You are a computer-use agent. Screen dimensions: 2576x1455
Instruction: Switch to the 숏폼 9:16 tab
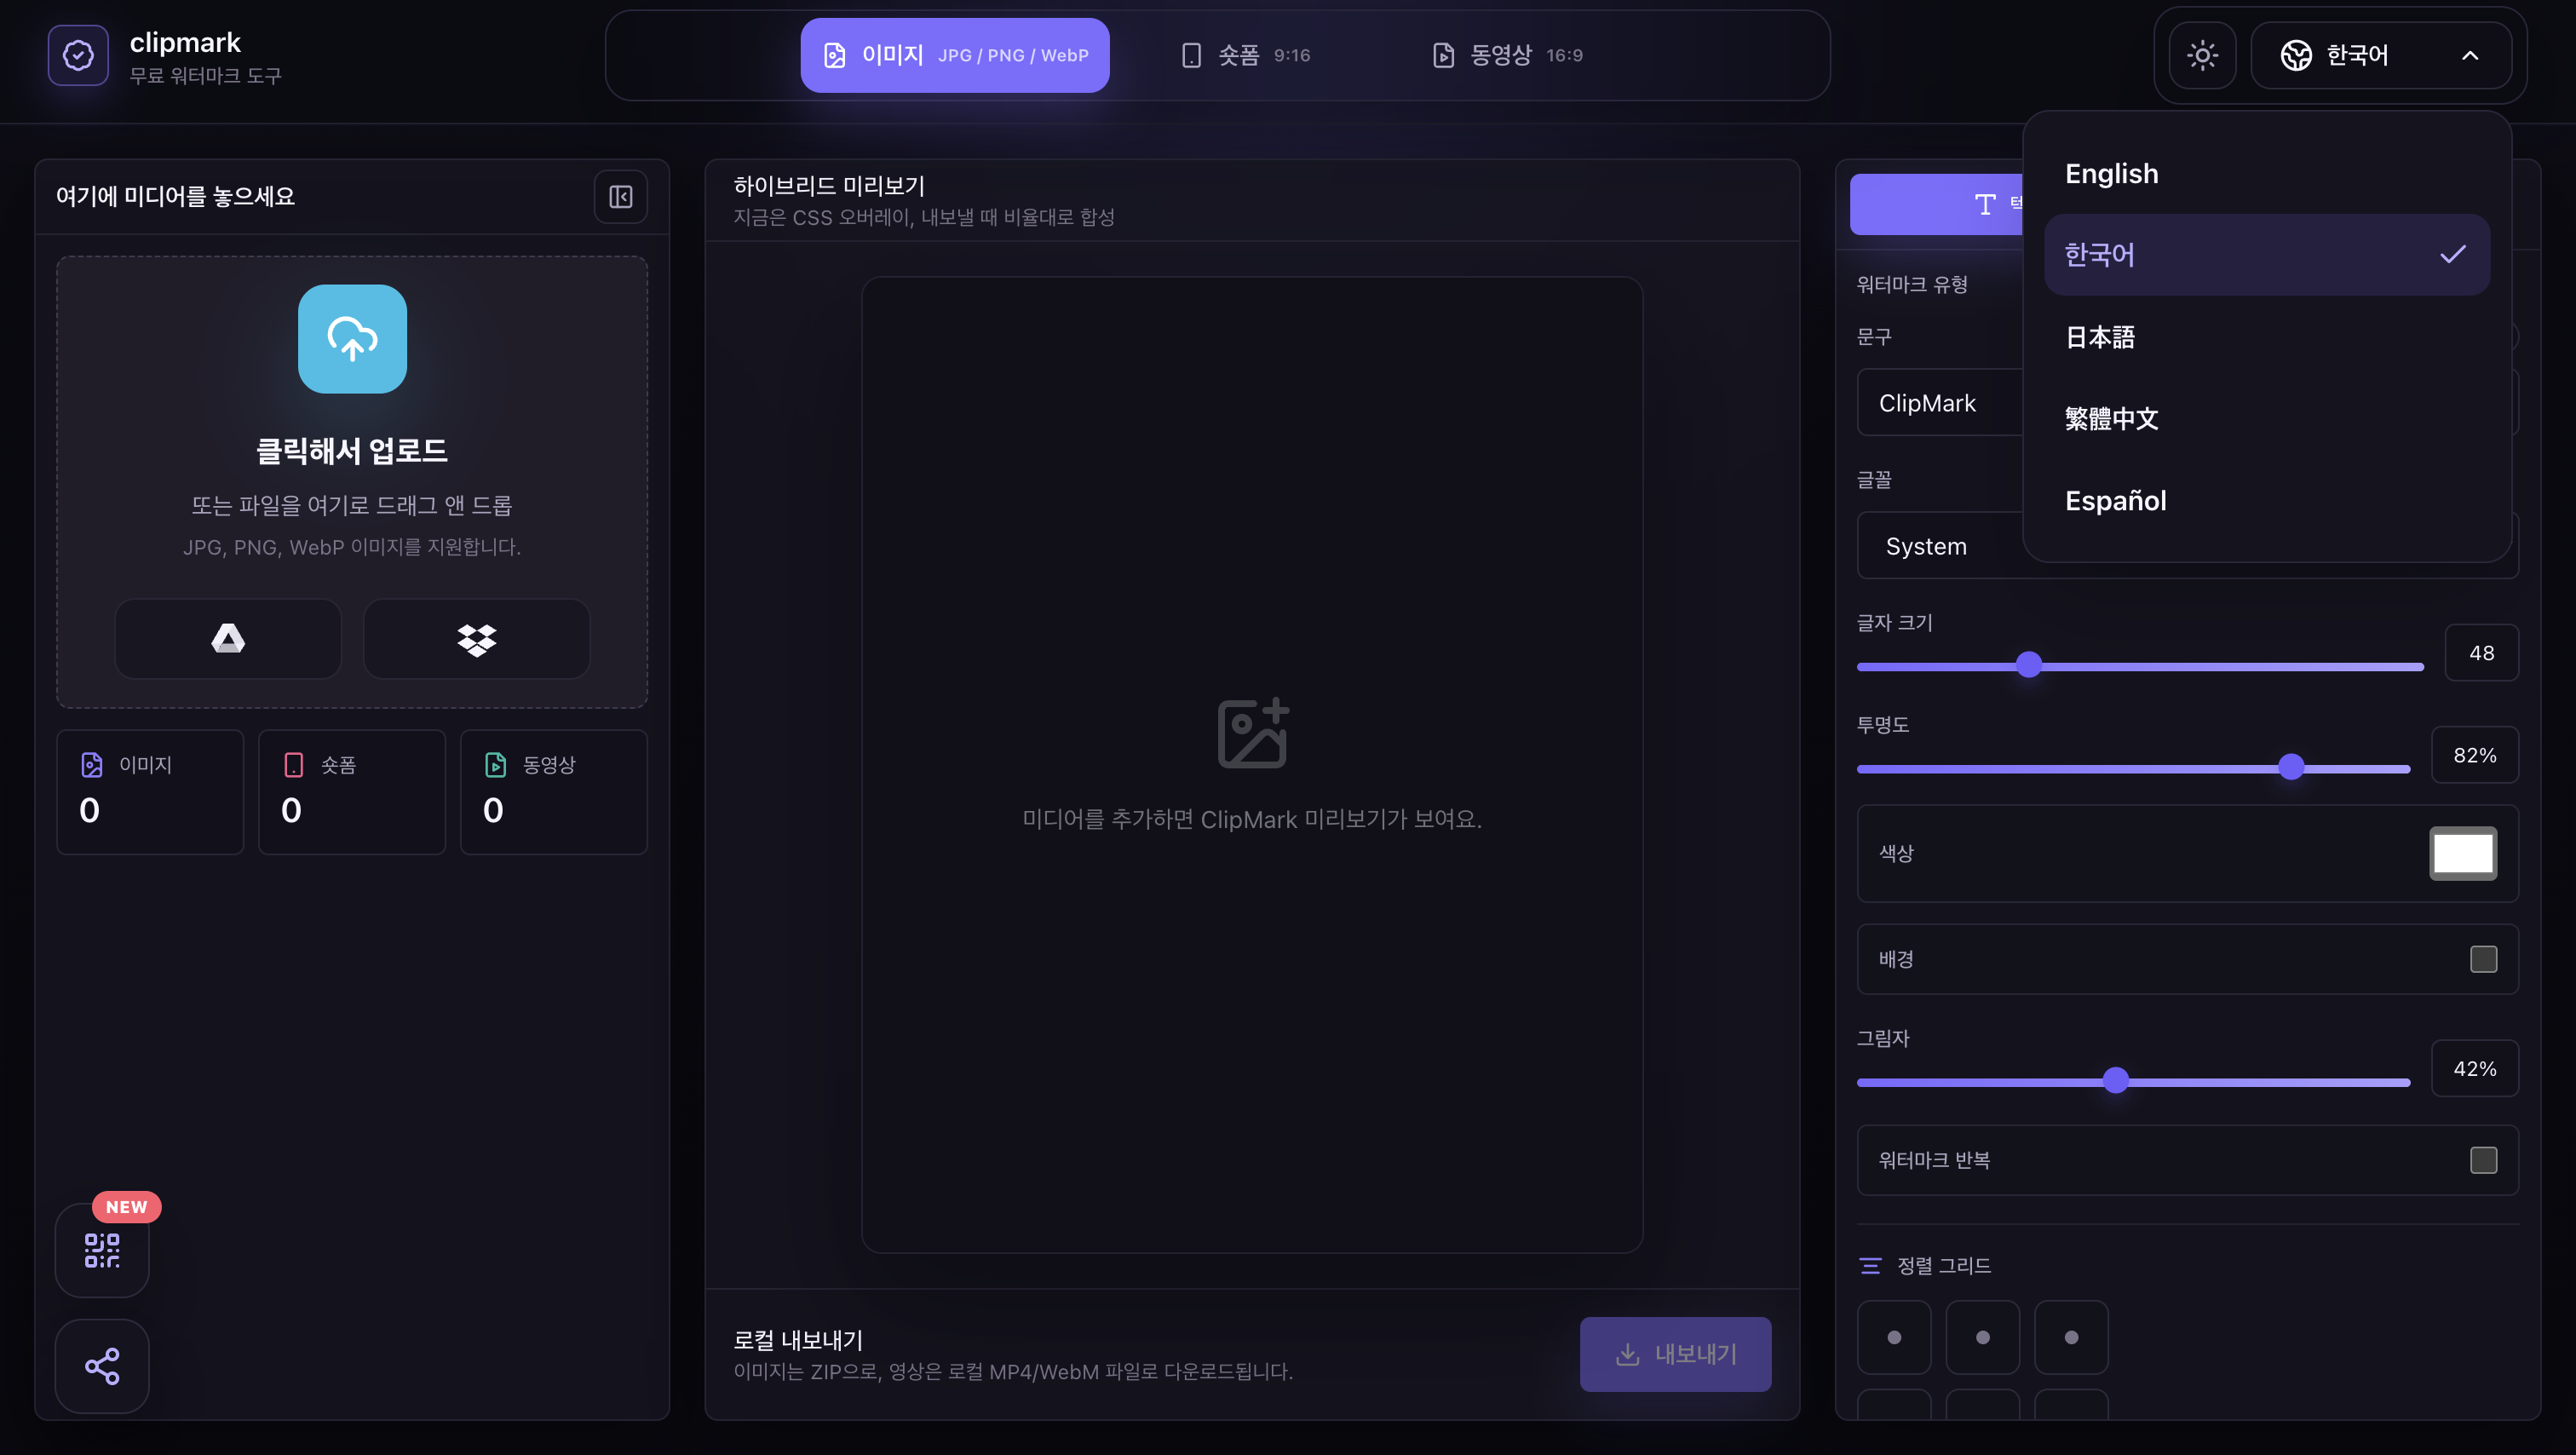click(x=1245, y=55)
